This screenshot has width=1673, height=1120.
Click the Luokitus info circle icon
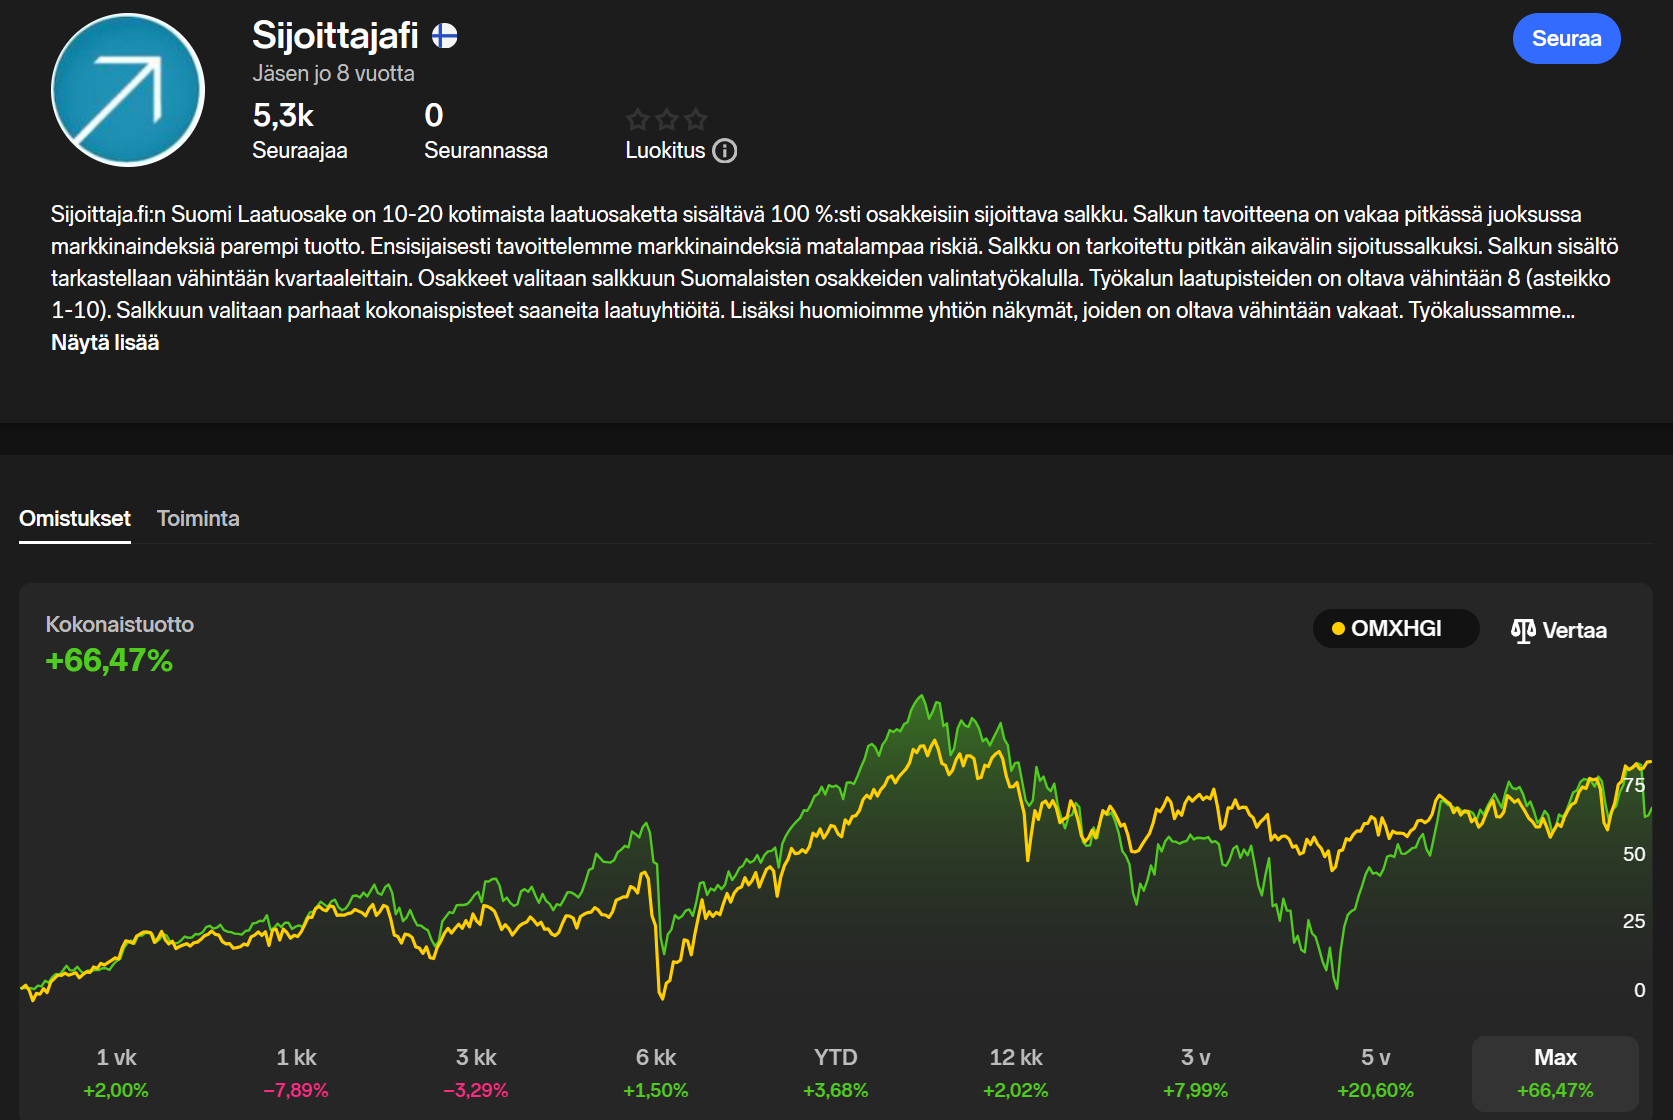[725, 151]
